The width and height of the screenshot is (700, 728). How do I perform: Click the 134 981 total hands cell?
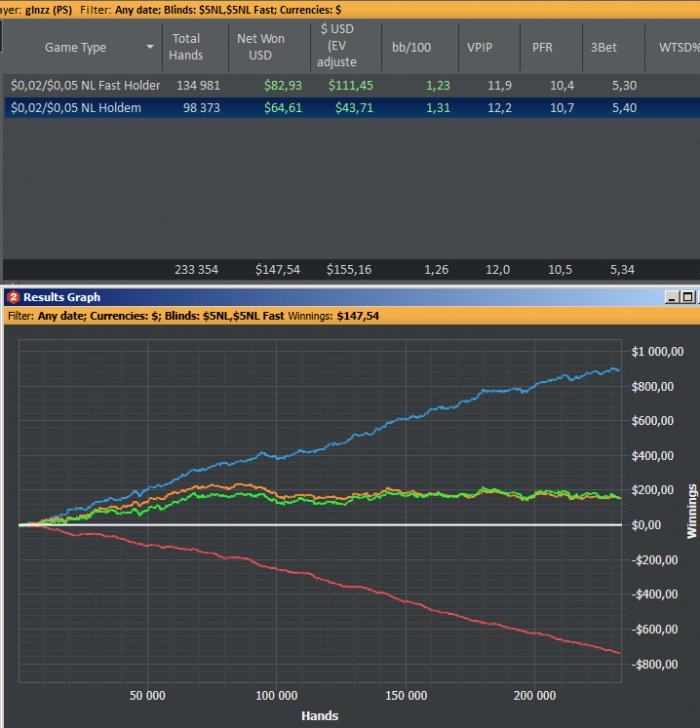click(x=198, y=85)
